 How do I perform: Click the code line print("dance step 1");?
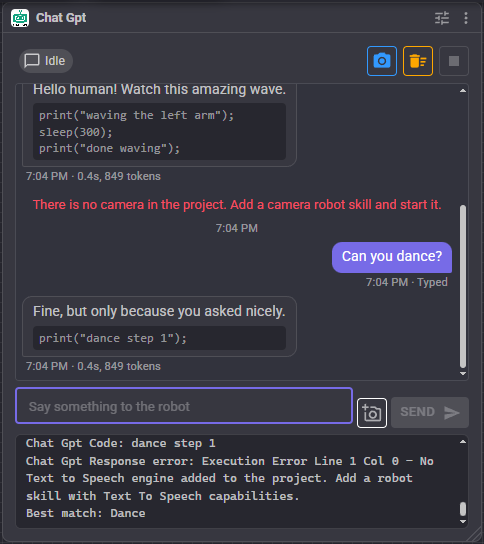pos(113,338)
